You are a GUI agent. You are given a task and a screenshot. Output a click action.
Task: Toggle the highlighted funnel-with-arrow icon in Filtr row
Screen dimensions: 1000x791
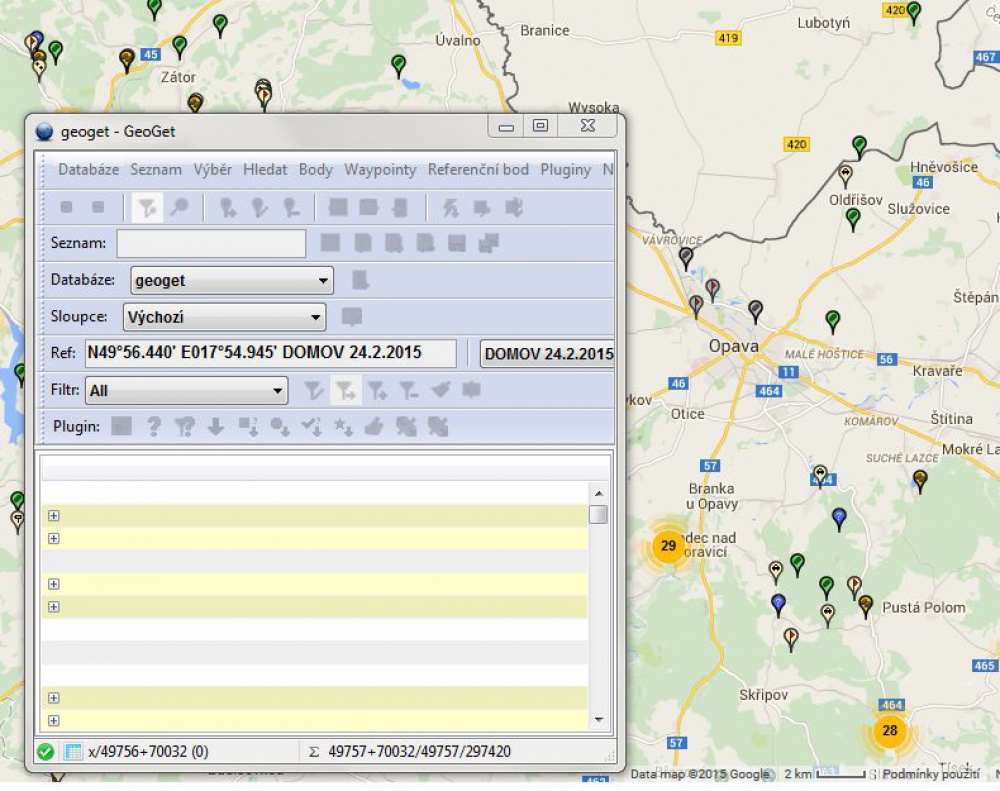click(346, 390)
